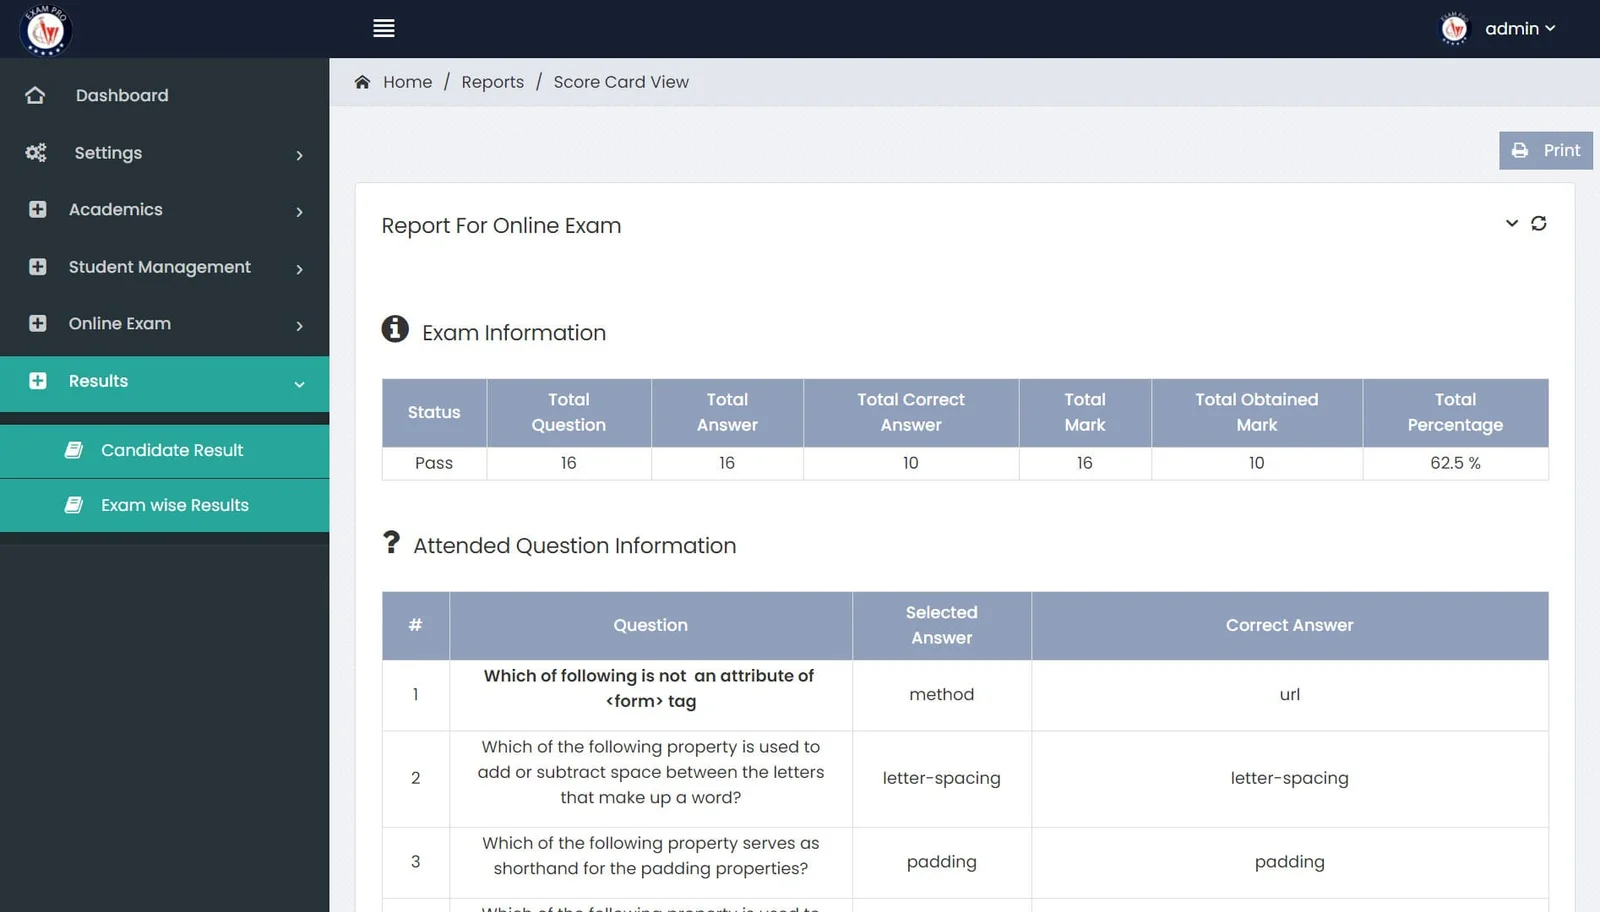Viewport: 1600px width, 912px height.
Task: Go to Home breadcrumb link
Action: pos(408,82)
